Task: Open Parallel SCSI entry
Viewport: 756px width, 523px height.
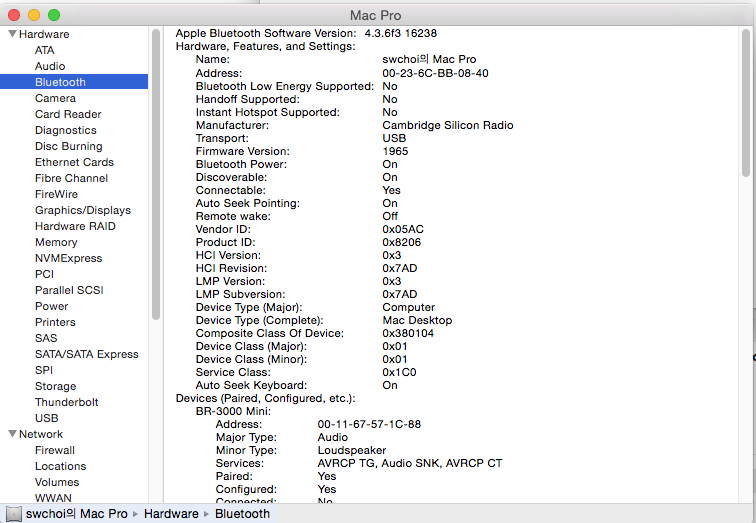Action: [69, 290]
